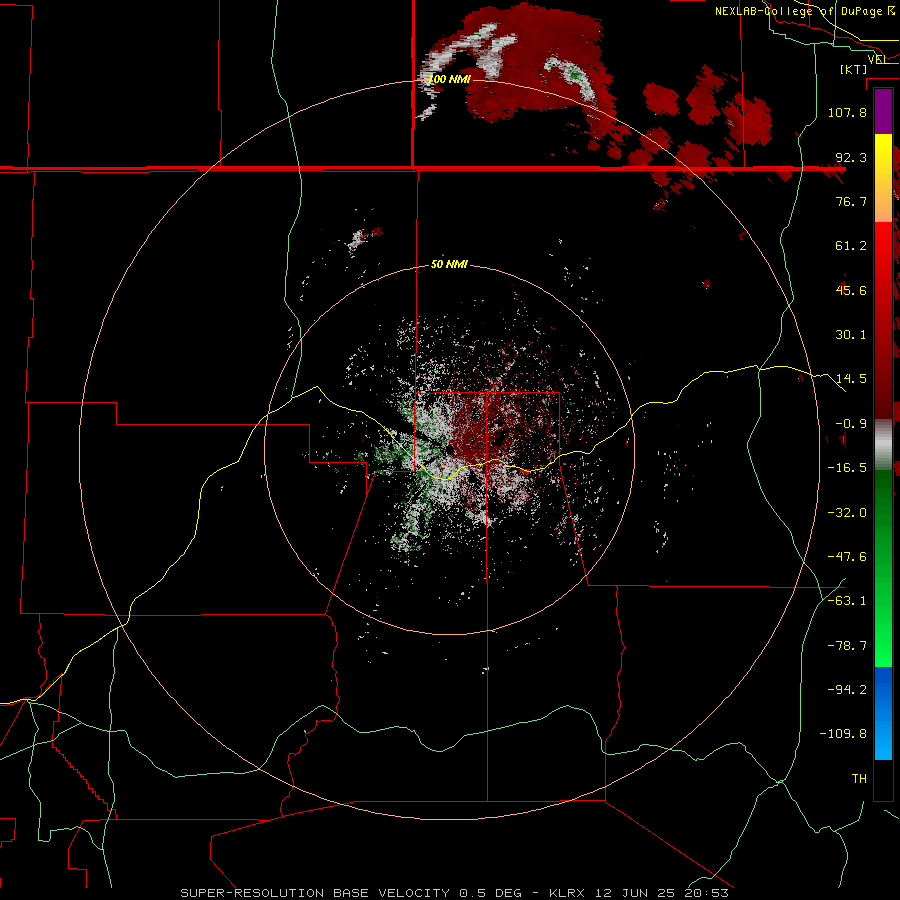This screenshot has width=900, height=900.
Task: Click the -109.8 scale value
Action: [x=844, y=734]
